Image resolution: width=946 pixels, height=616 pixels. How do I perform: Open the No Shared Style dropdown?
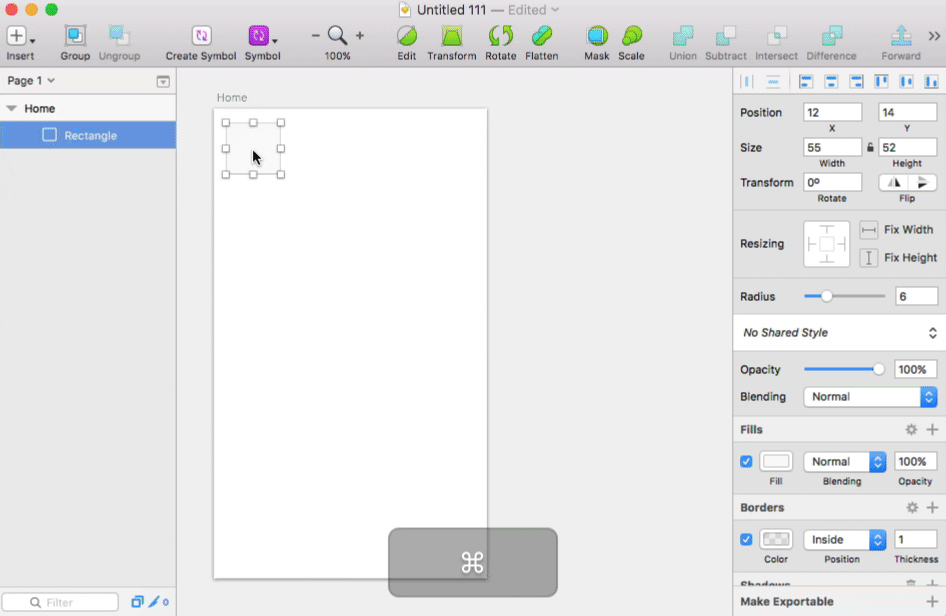[839, 333]
